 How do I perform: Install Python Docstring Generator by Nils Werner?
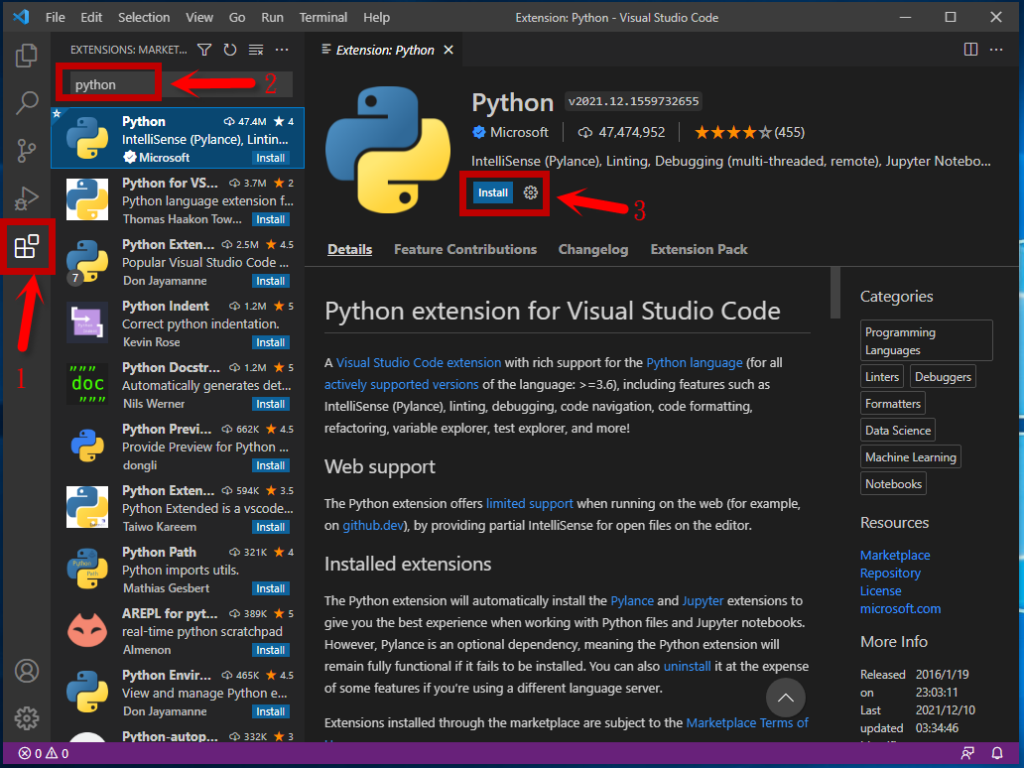coord(270,404)
